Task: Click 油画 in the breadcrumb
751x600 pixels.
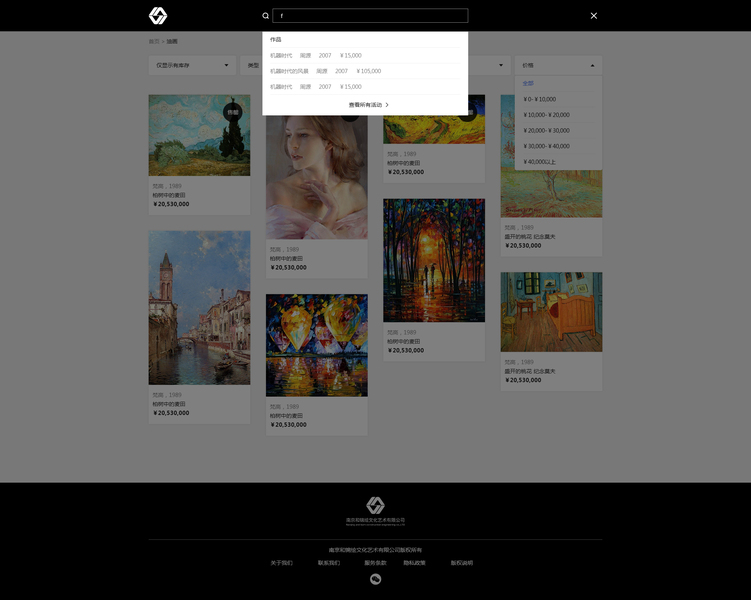Action: point(172,42)
